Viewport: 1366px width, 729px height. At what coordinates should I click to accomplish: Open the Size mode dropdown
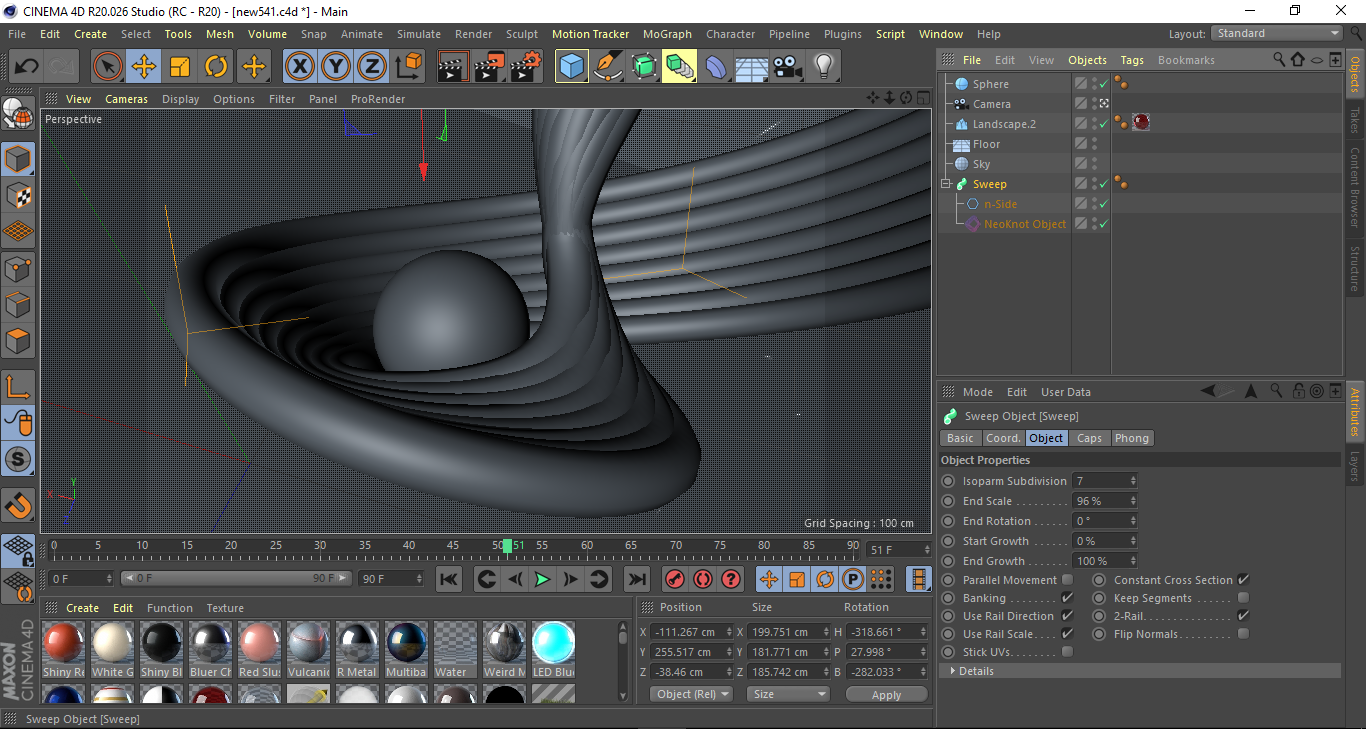789,694
